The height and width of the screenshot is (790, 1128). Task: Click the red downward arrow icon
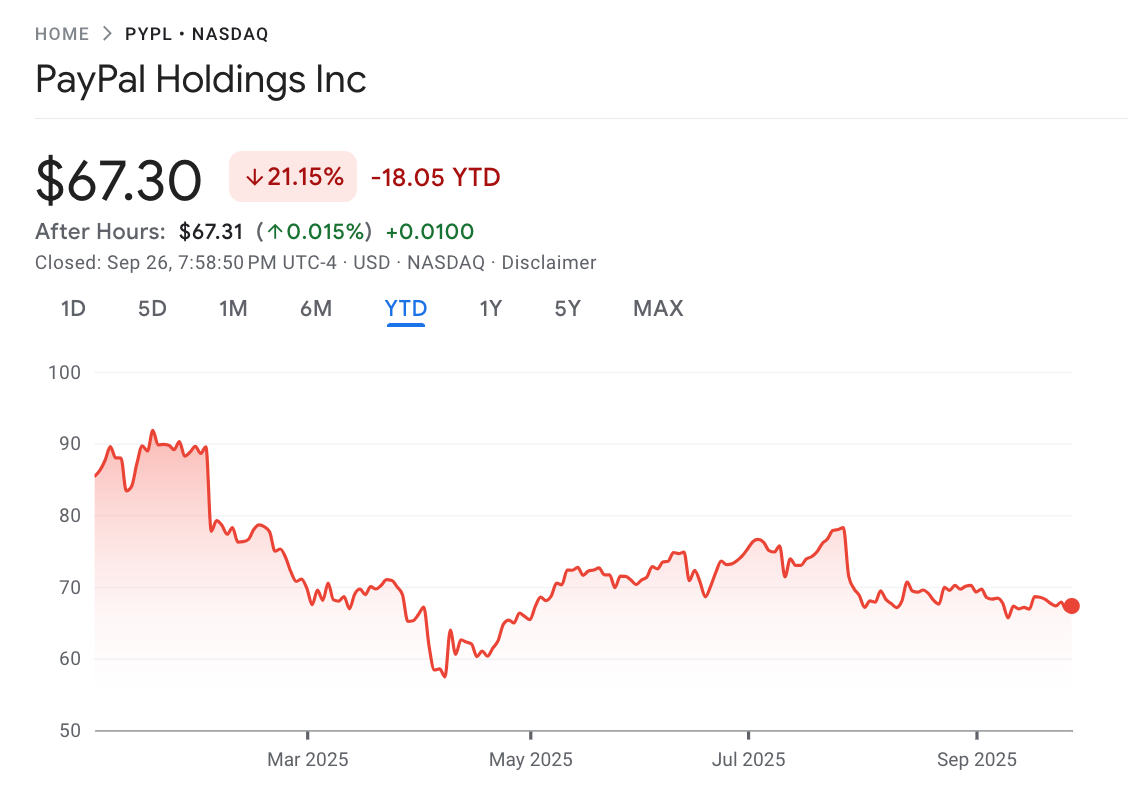[252, 176]
